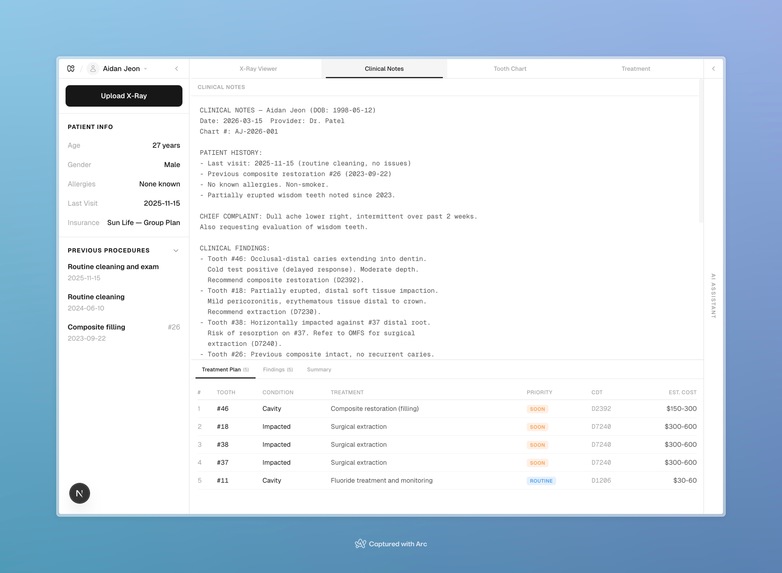Click the $150-300 cost value
This screenshot has width=782, height=573.
tap(681, 408)
